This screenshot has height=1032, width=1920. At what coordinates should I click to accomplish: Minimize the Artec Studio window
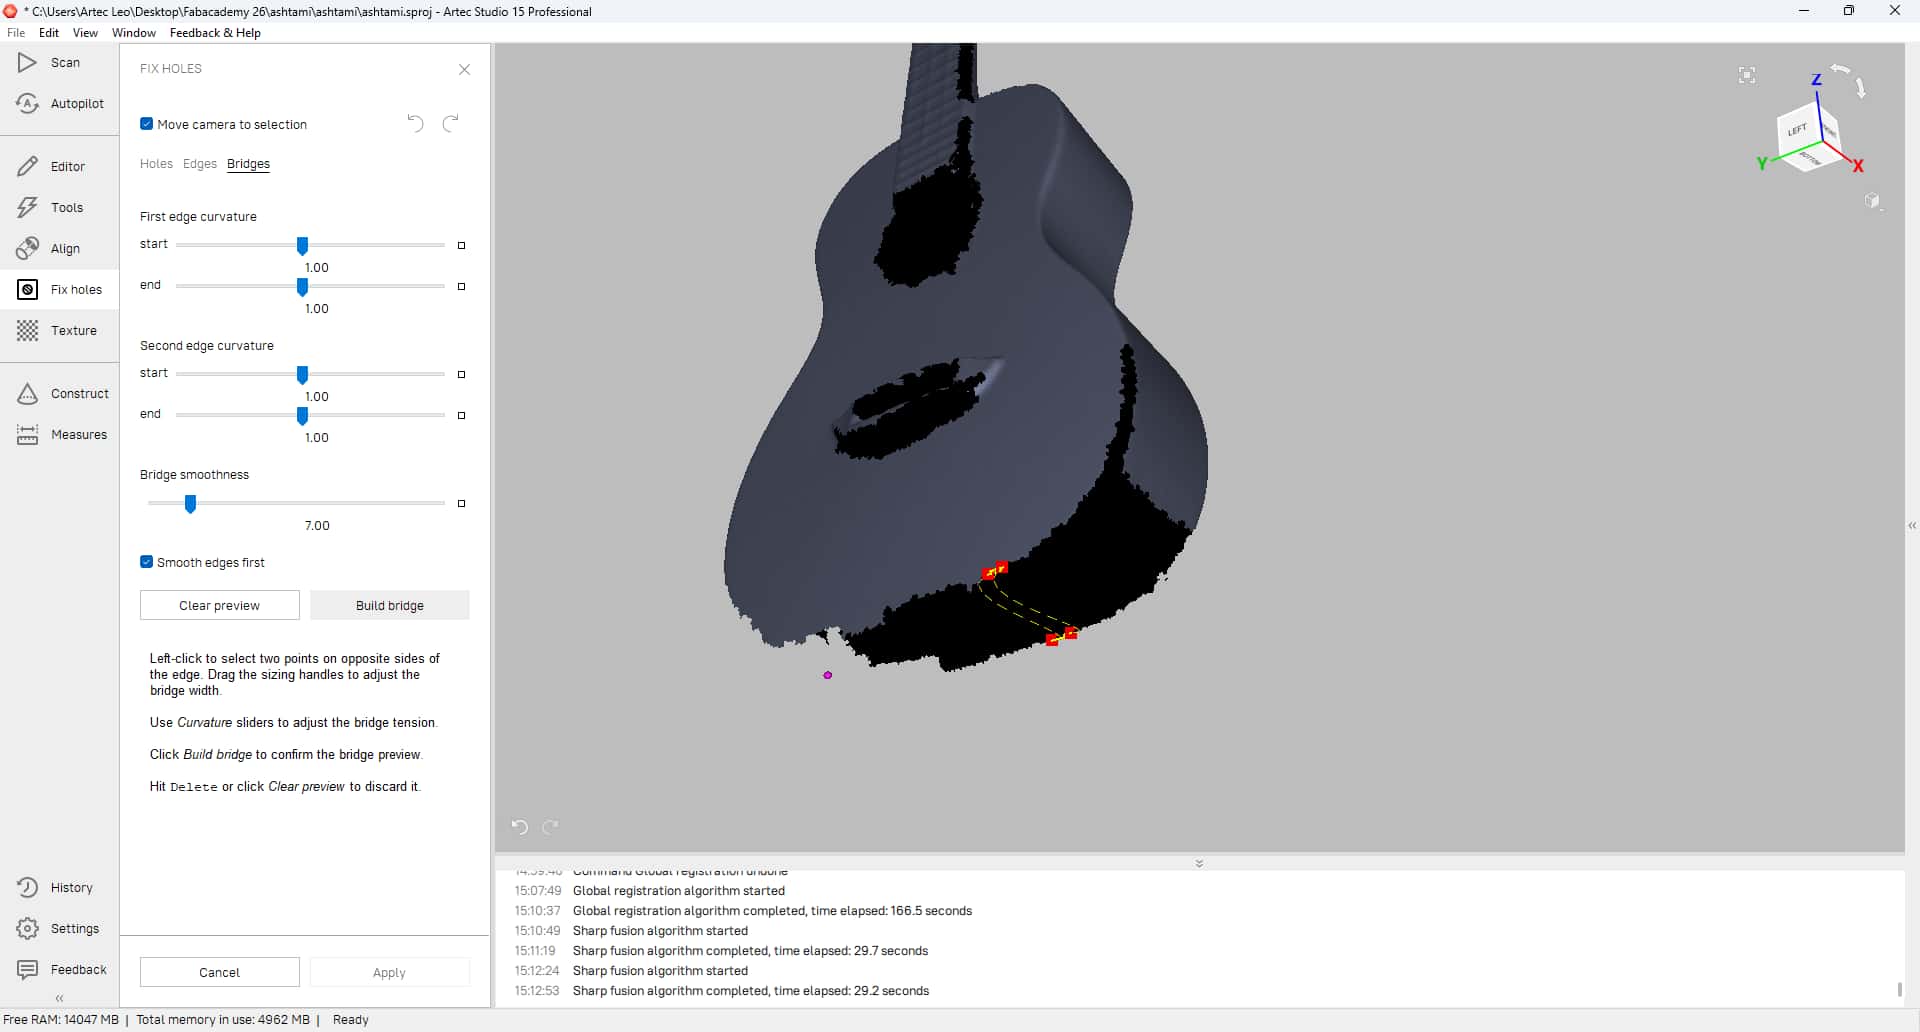1804,11
